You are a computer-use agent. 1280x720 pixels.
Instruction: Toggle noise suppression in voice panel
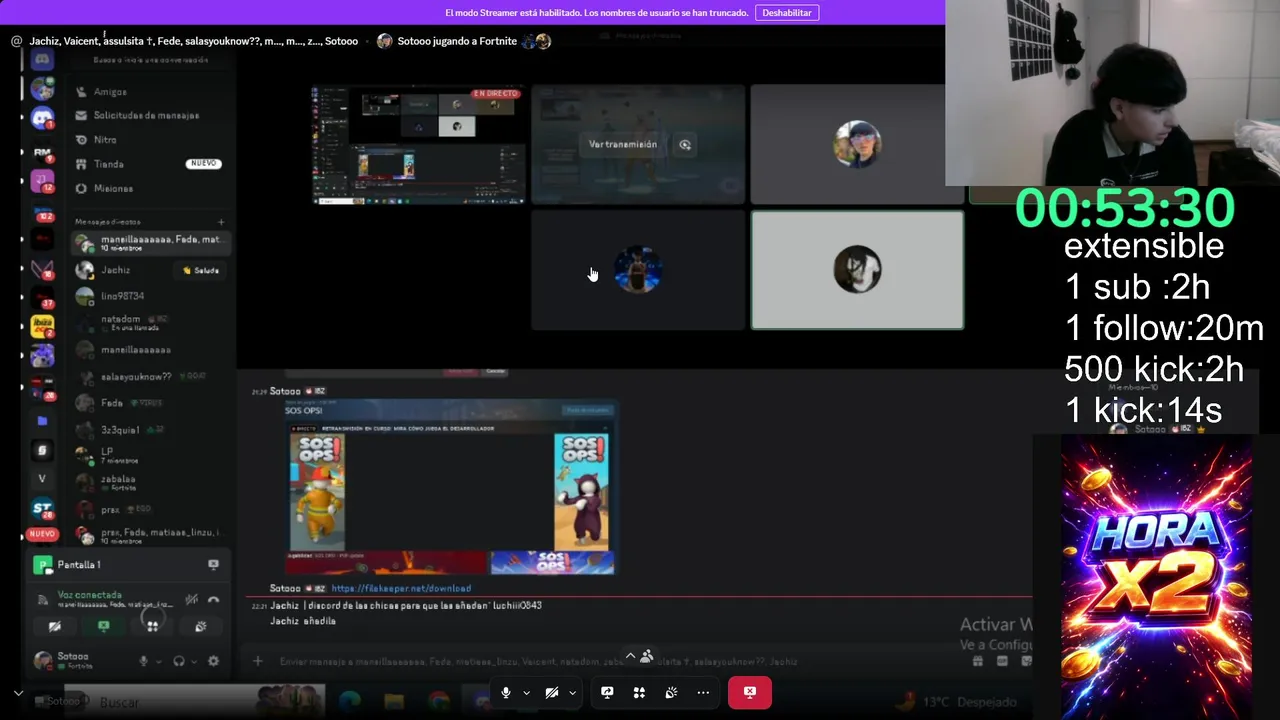tap(191, 599)
